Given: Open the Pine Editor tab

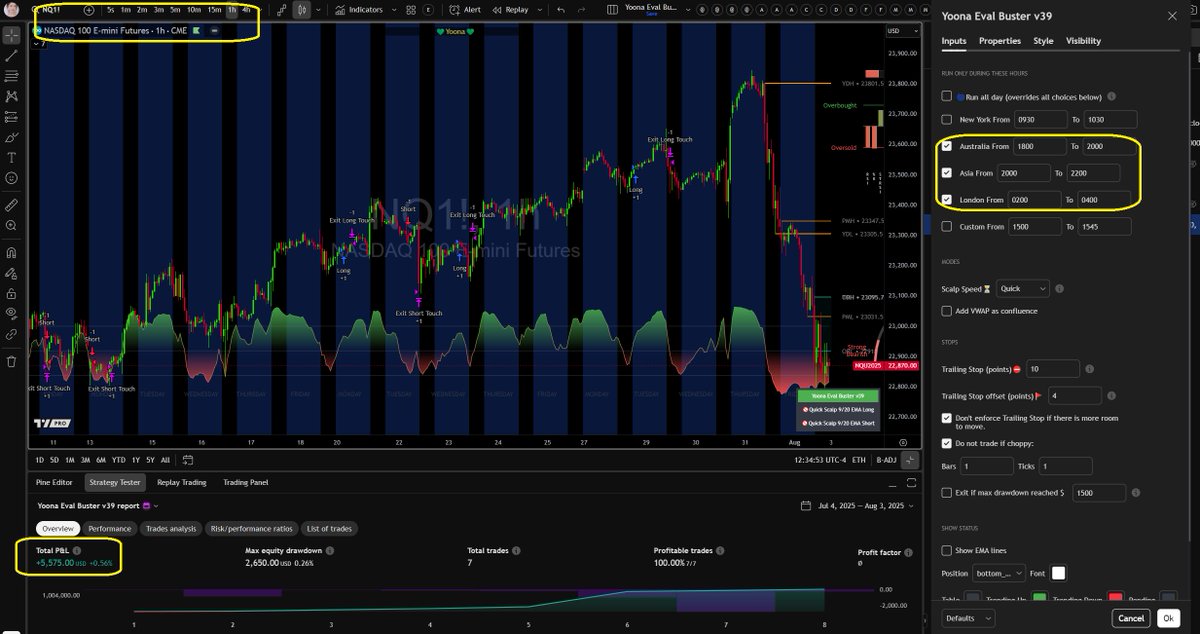Looking at the screenshot, I should point(55,482).
